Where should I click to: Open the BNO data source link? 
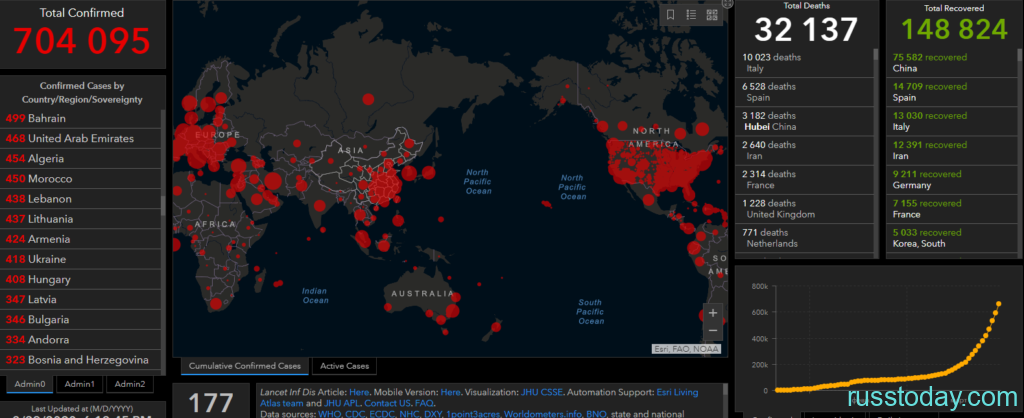coord(596,414)
